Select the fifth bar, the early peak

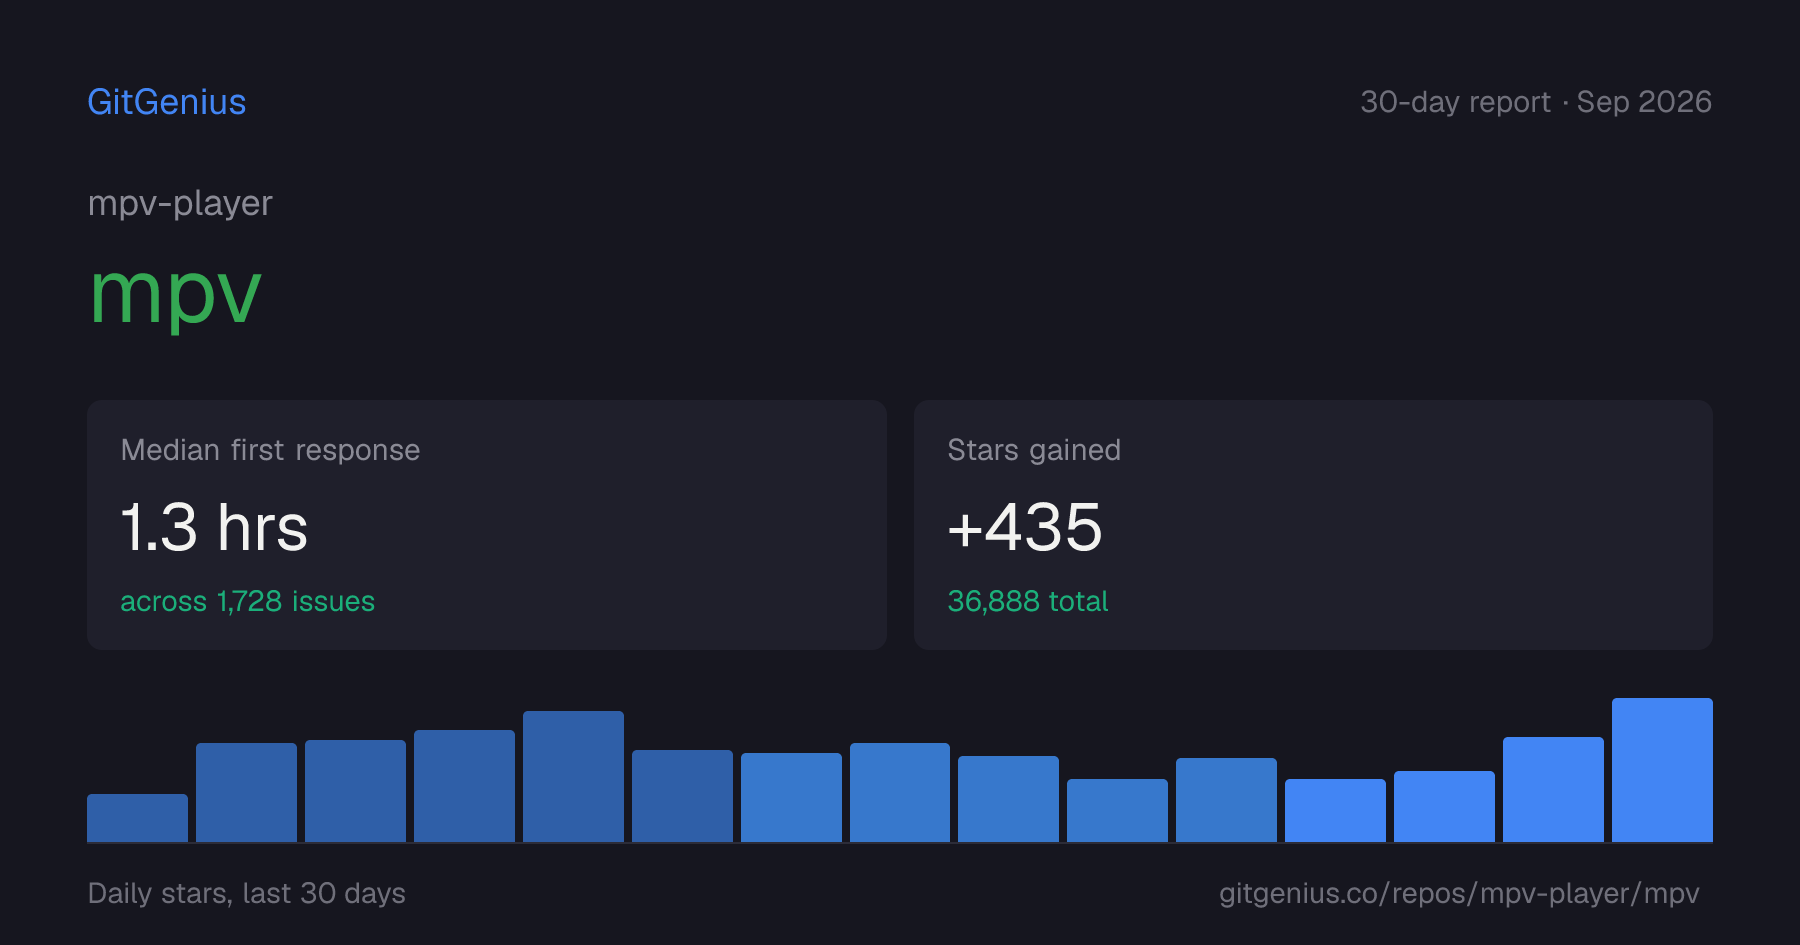[573, 776]
